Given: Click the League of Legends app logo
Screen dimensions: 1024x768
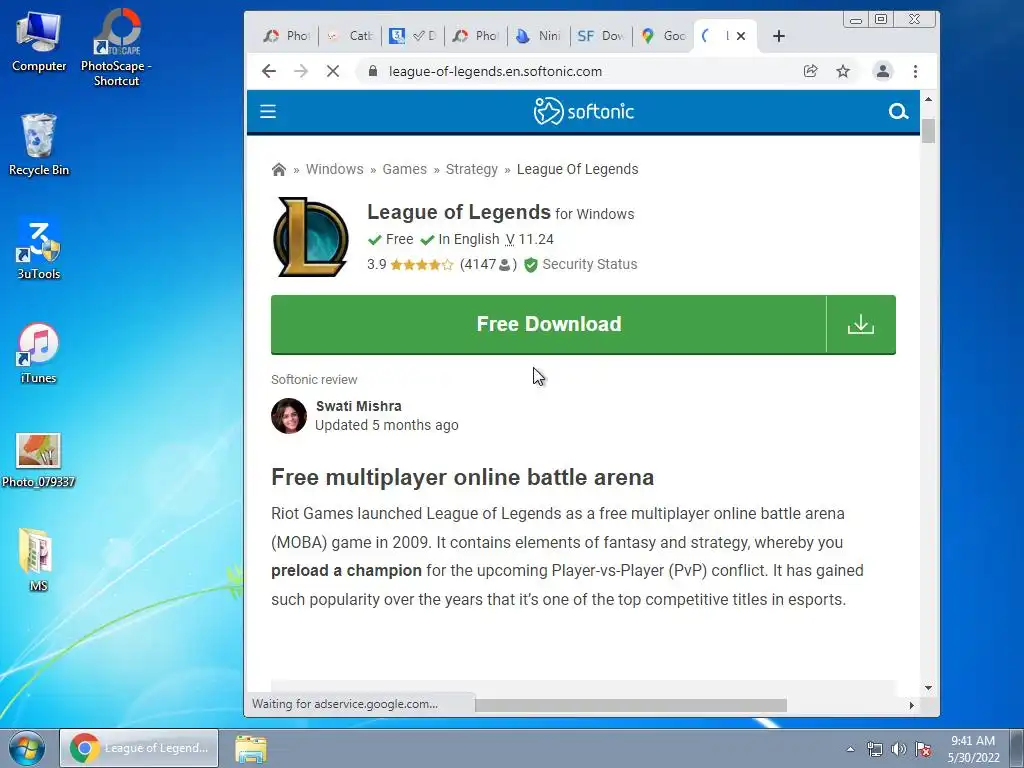Looking at the screenshot, I should pos(310,236).
